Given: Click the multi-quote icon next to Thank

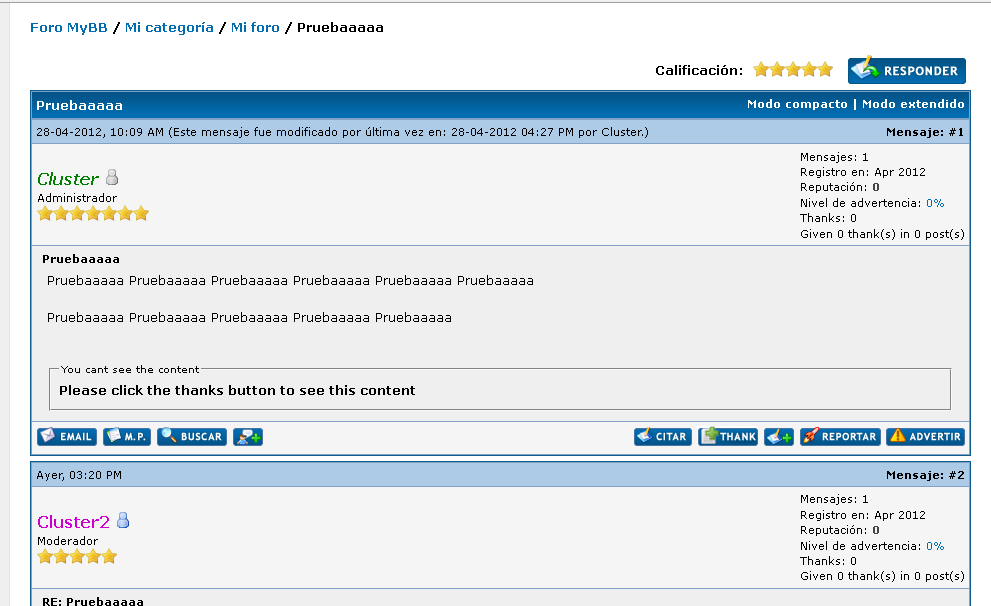Looking at the screenshot, I should 779,437.
